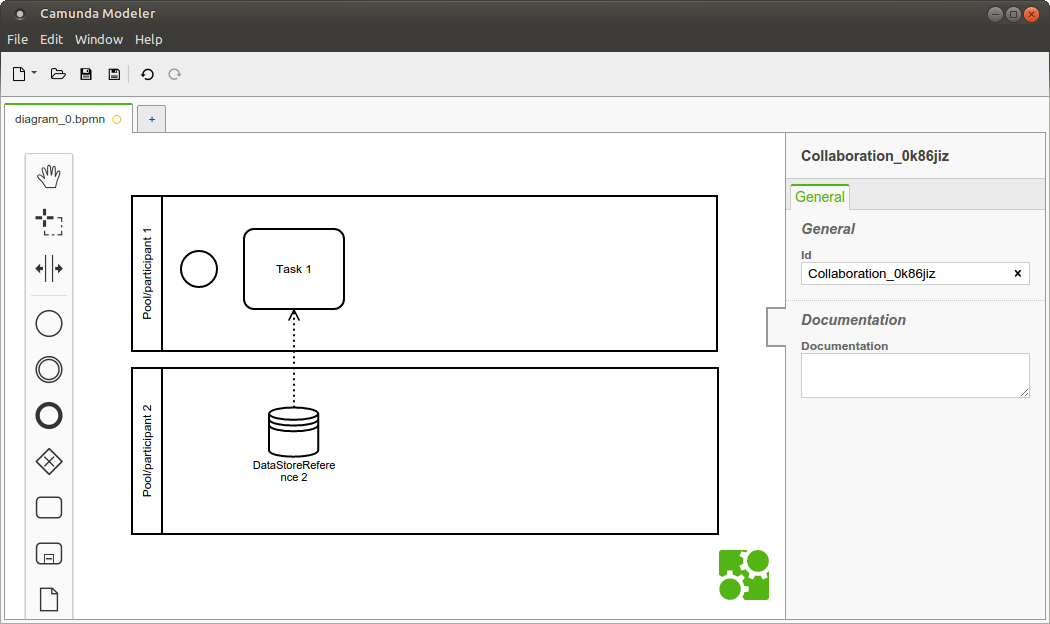Screen dimensions: 1050x624
Task: Select the Pool/participant 1 label
Action: coord(147,273)
